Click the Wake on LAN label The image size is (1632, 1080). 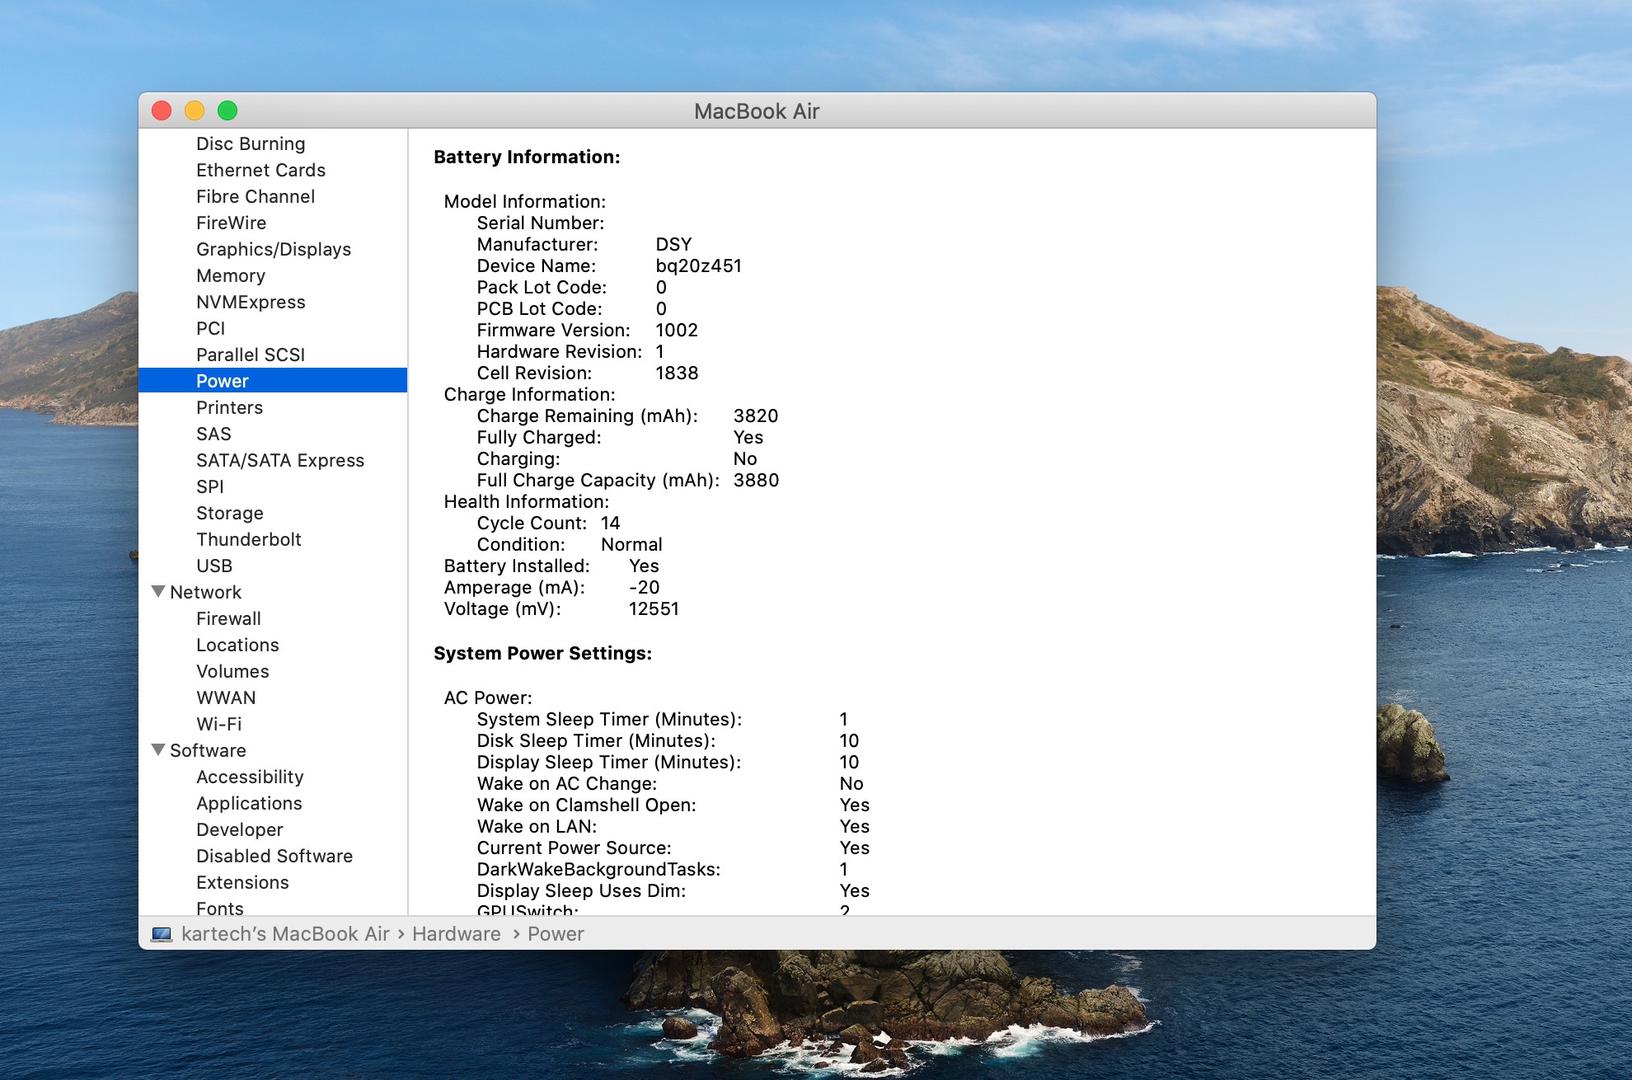point(536,827)
